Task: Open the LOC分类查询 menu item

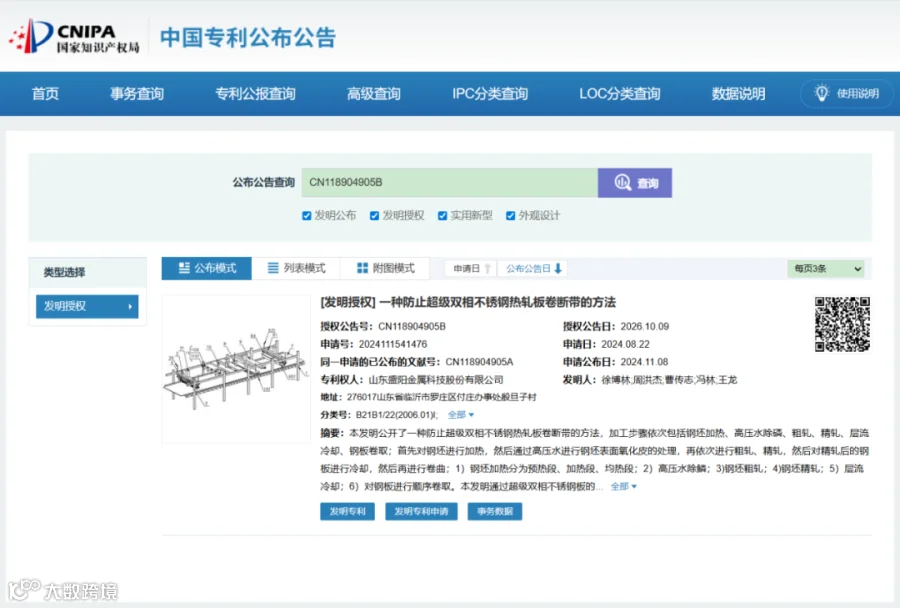Action: point(620,94)
